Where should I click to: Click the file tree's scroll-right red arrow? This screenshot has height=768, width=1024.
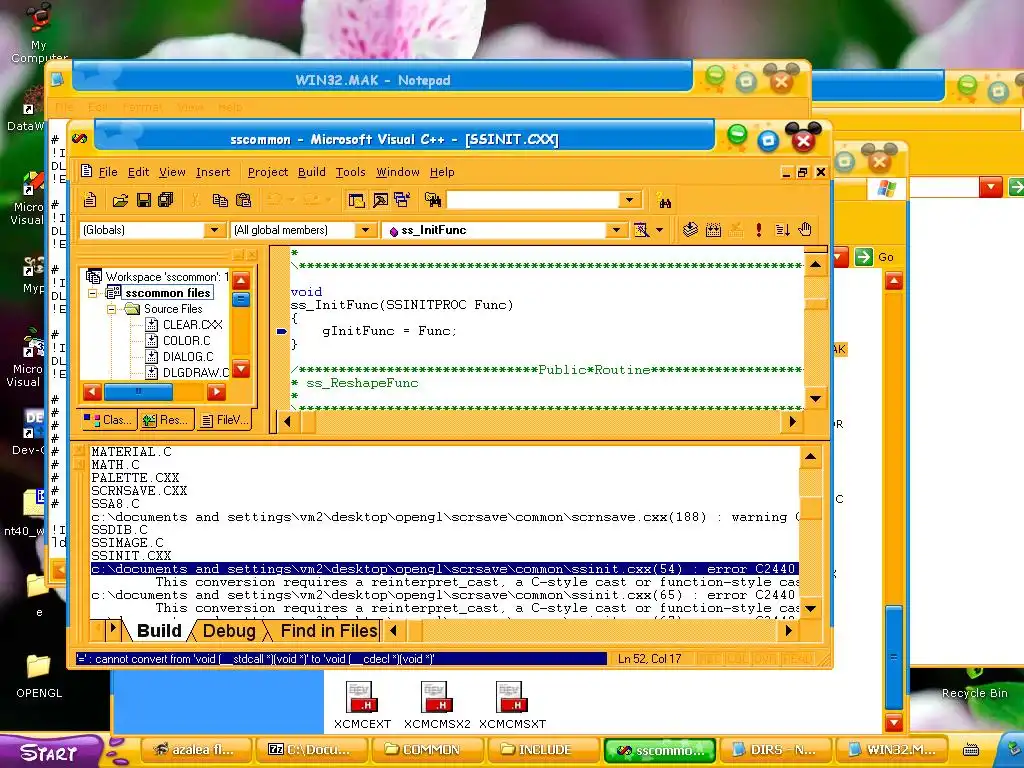(x=216, y=392)
